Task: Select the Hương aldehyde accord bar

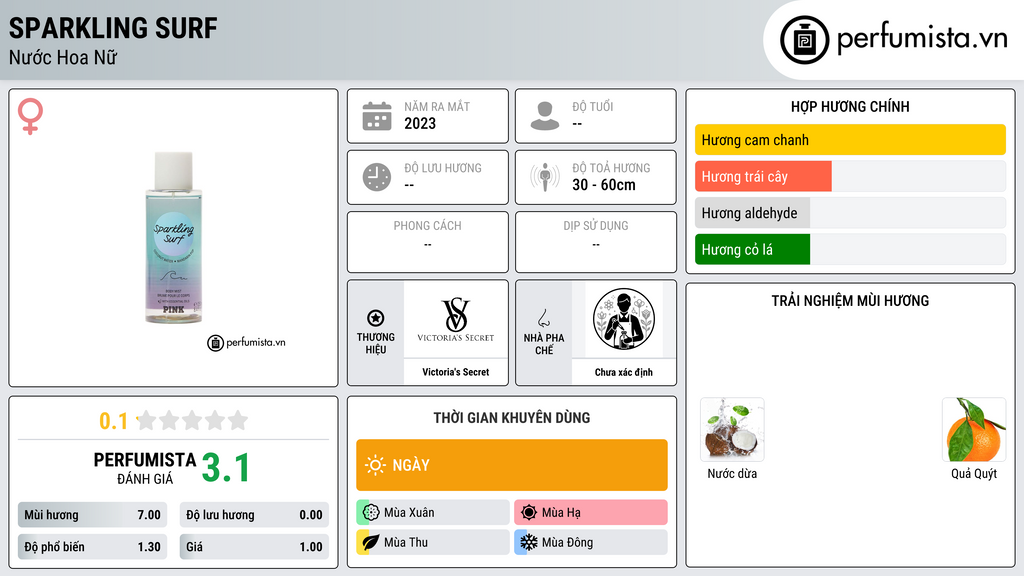Action: coord(850,213)
